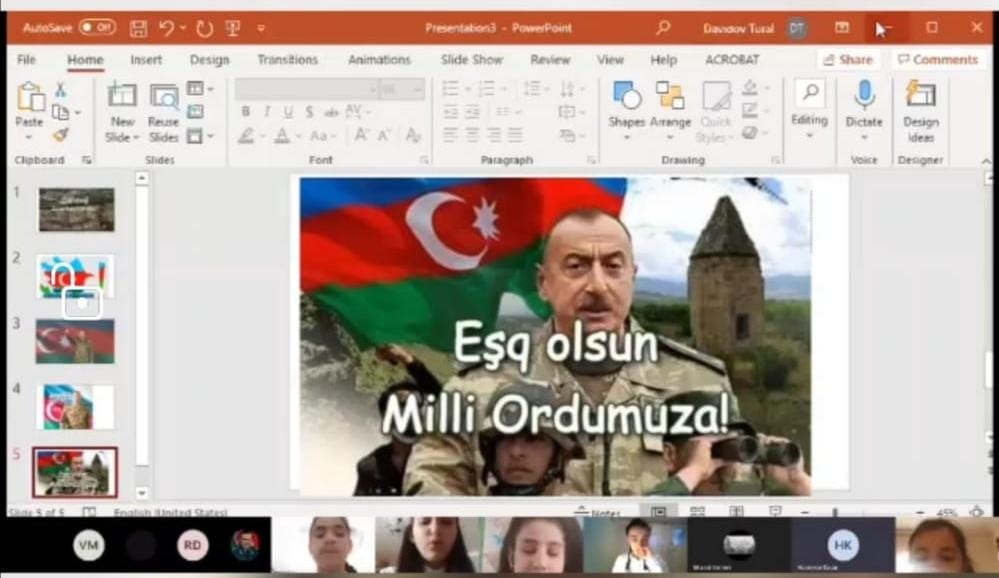Undo the last action with the Undo arrow icon
This screenshot has width=999, height=578.
(x=167, y=28)
